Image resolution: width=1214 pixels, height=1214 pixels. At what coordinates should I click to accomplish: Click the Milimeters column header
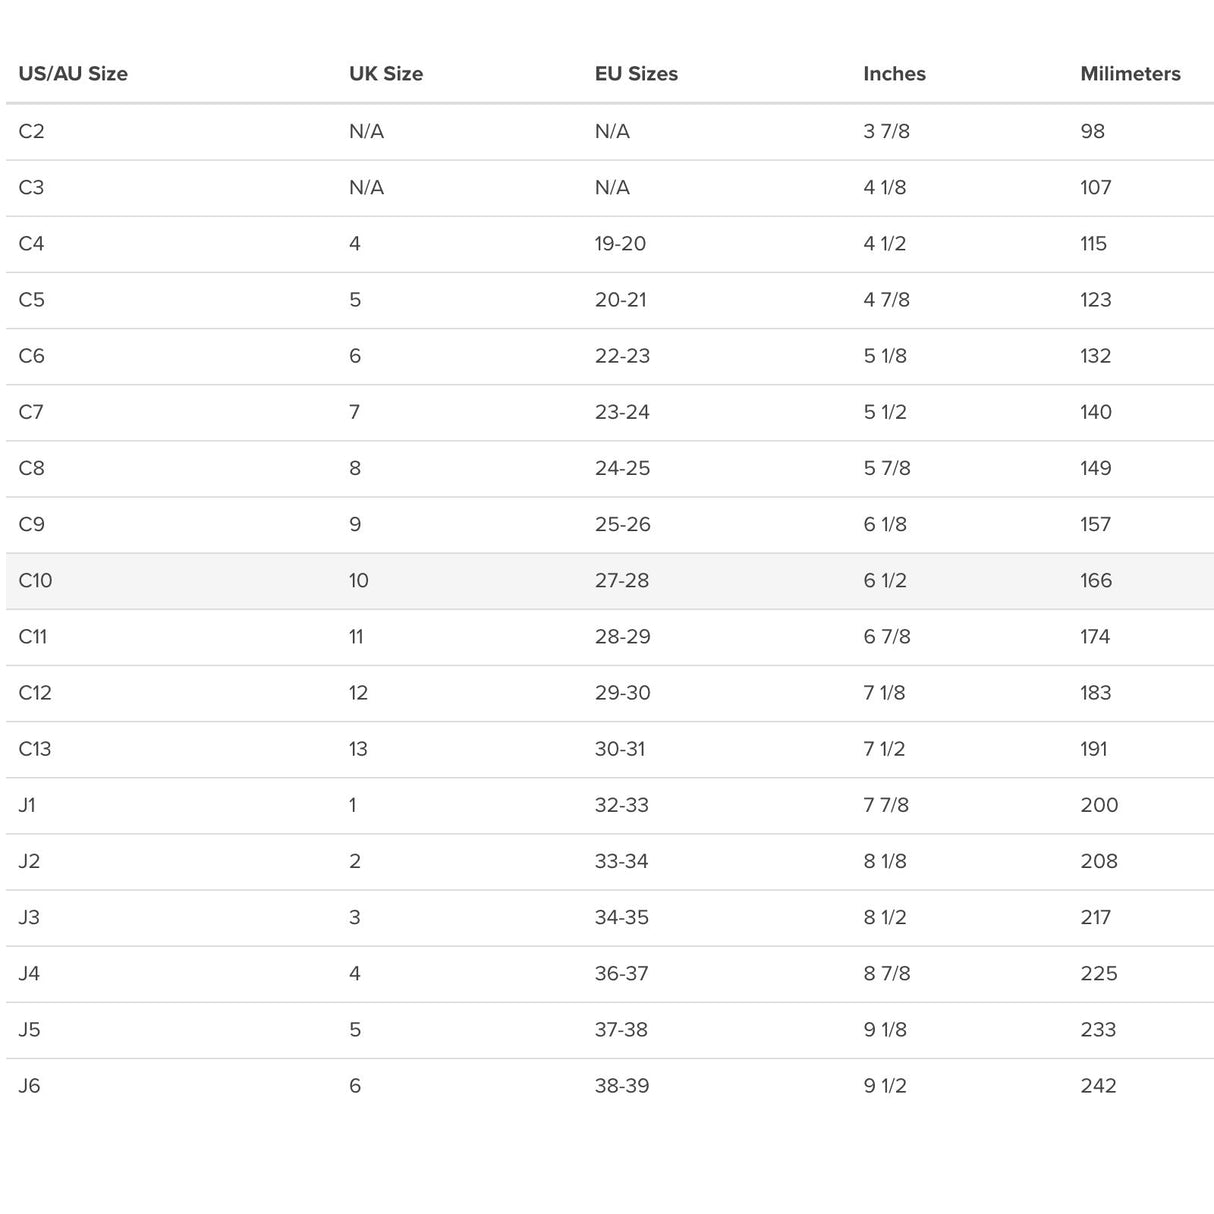[1130, 74]
